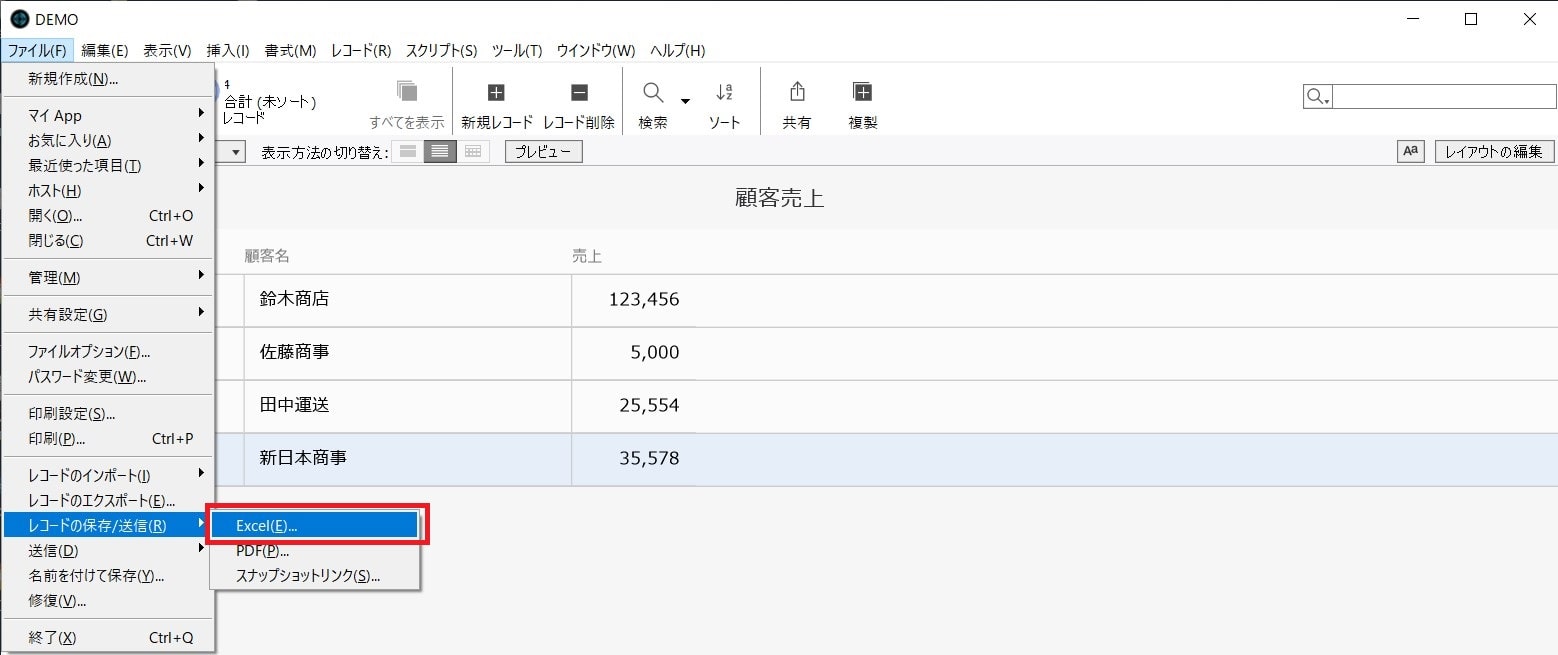Select Excel(E) from the save/send submenu
The image size is (1558, 655).
tap(315, 524)
